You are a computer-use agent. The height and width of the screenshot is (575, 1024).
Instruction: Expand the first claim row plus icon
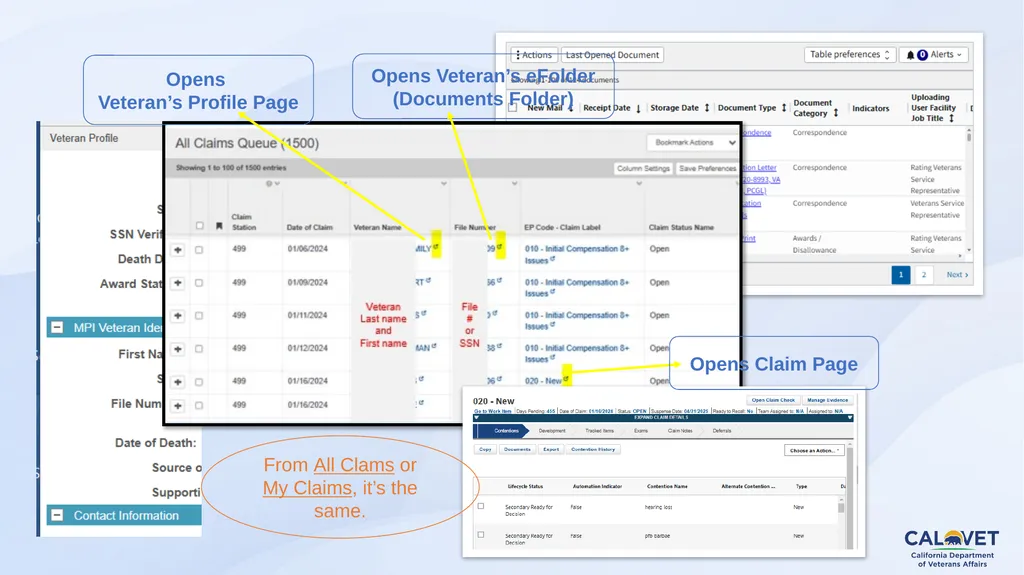178,250
